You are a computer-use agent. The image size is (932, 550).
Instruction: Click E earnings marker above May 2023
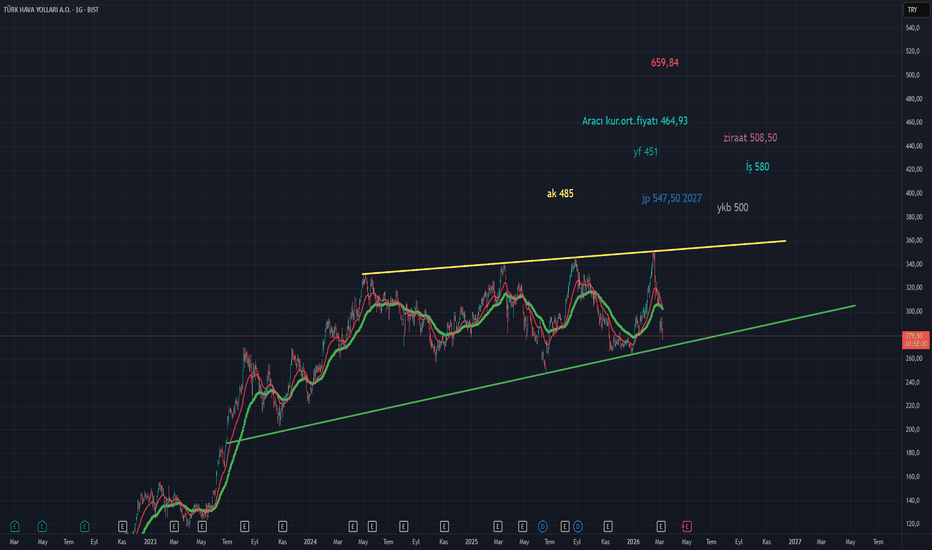[202, 526]
